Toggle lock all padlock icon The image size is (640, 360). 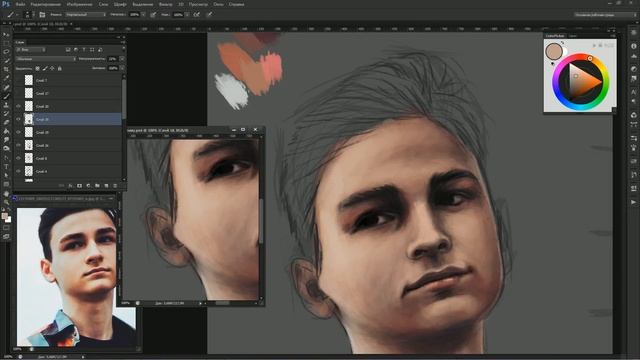coord(60,68)
